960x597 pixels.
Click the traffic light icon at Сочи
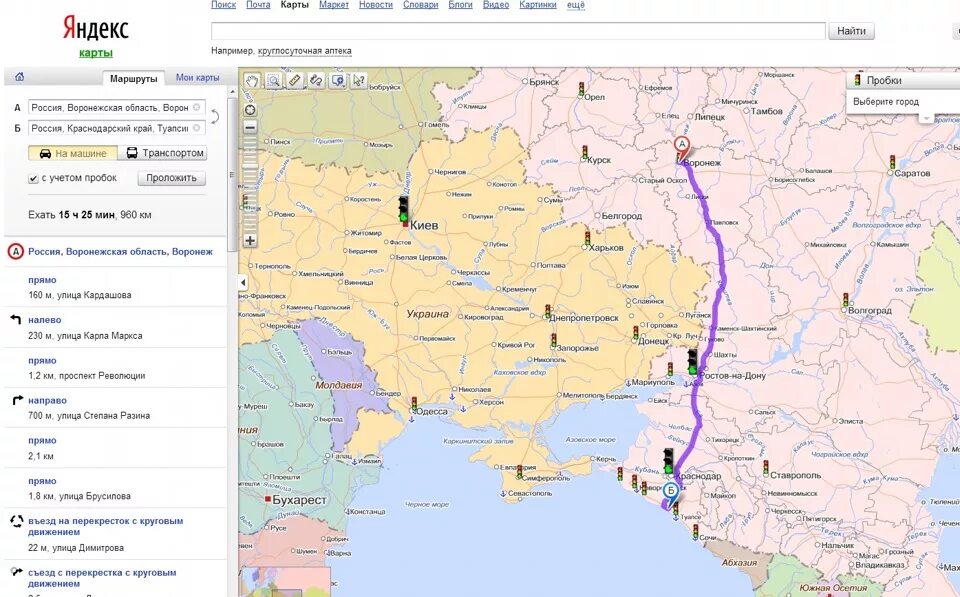tap(696, 531)
